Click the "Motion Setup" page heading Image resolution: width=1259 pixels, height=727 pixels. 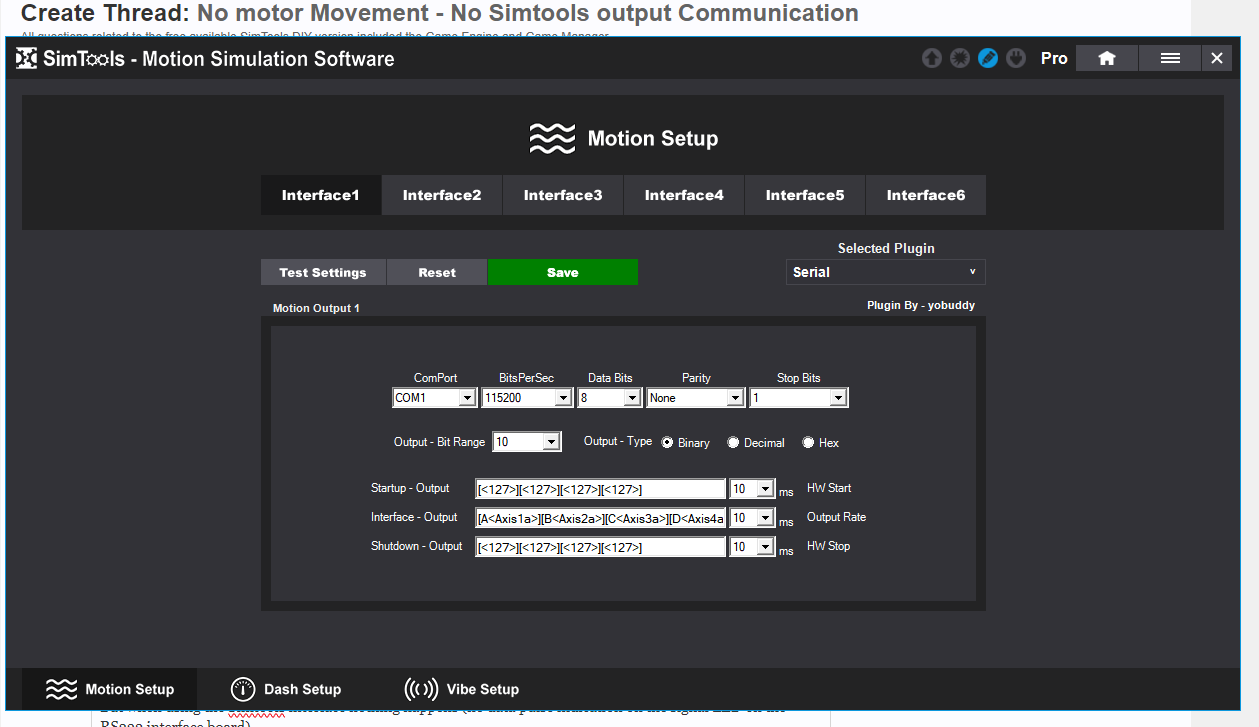[653, 138]
